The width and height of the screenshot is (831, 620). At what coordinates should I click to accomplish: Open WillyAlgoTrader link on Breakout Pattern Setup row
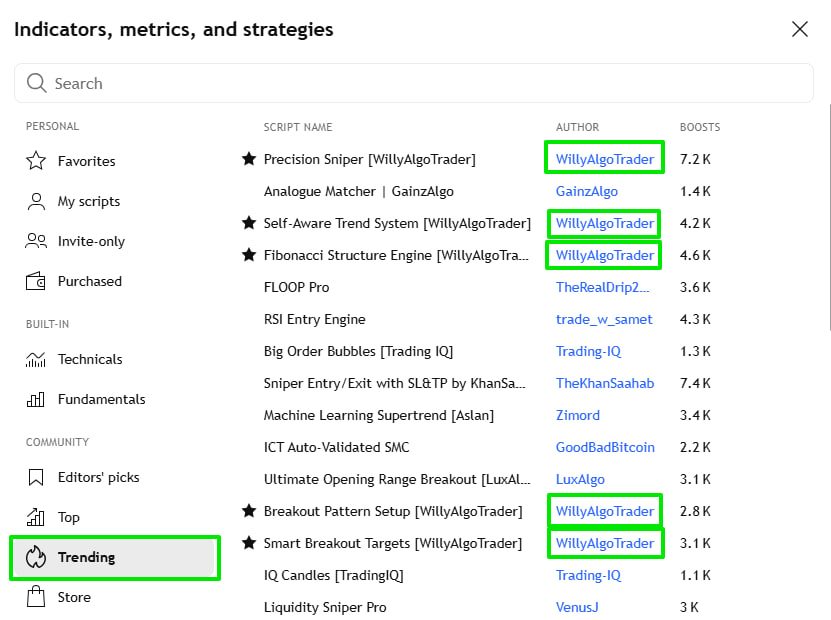pyautogui.click(x=605, y=511)
